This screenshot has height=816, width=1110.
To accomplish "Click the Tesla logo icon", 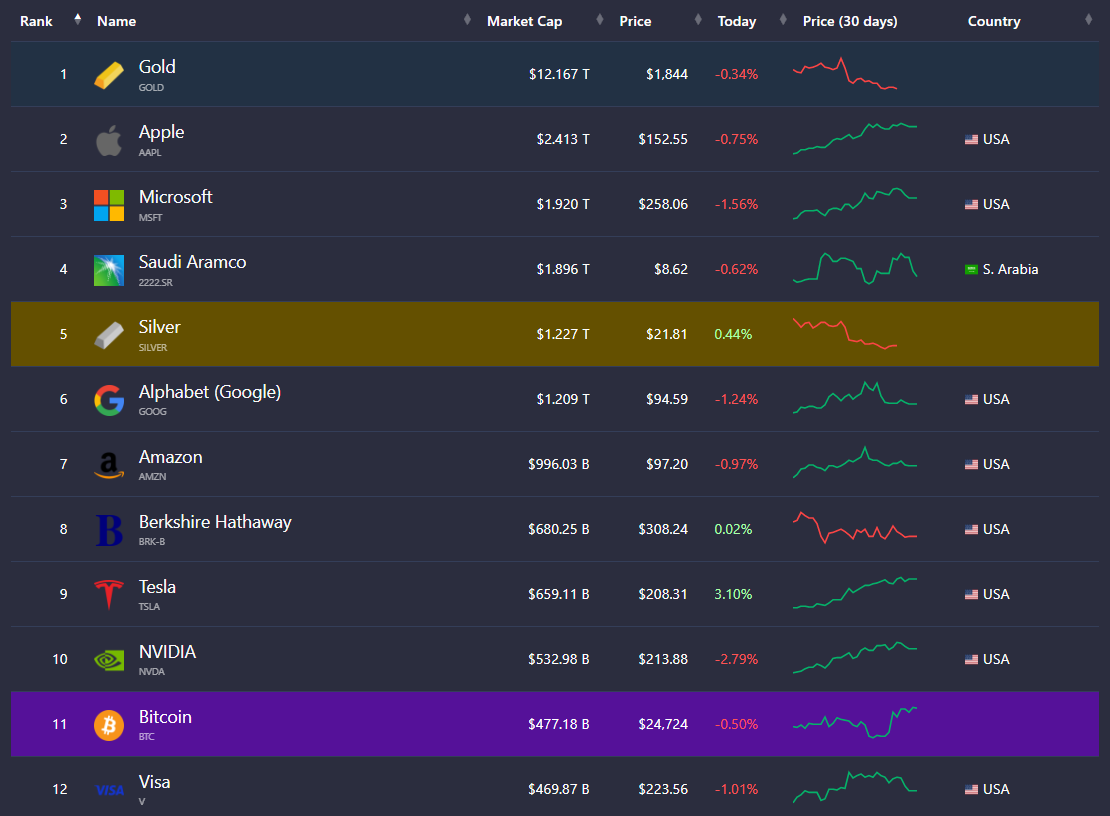I will 109,594.
